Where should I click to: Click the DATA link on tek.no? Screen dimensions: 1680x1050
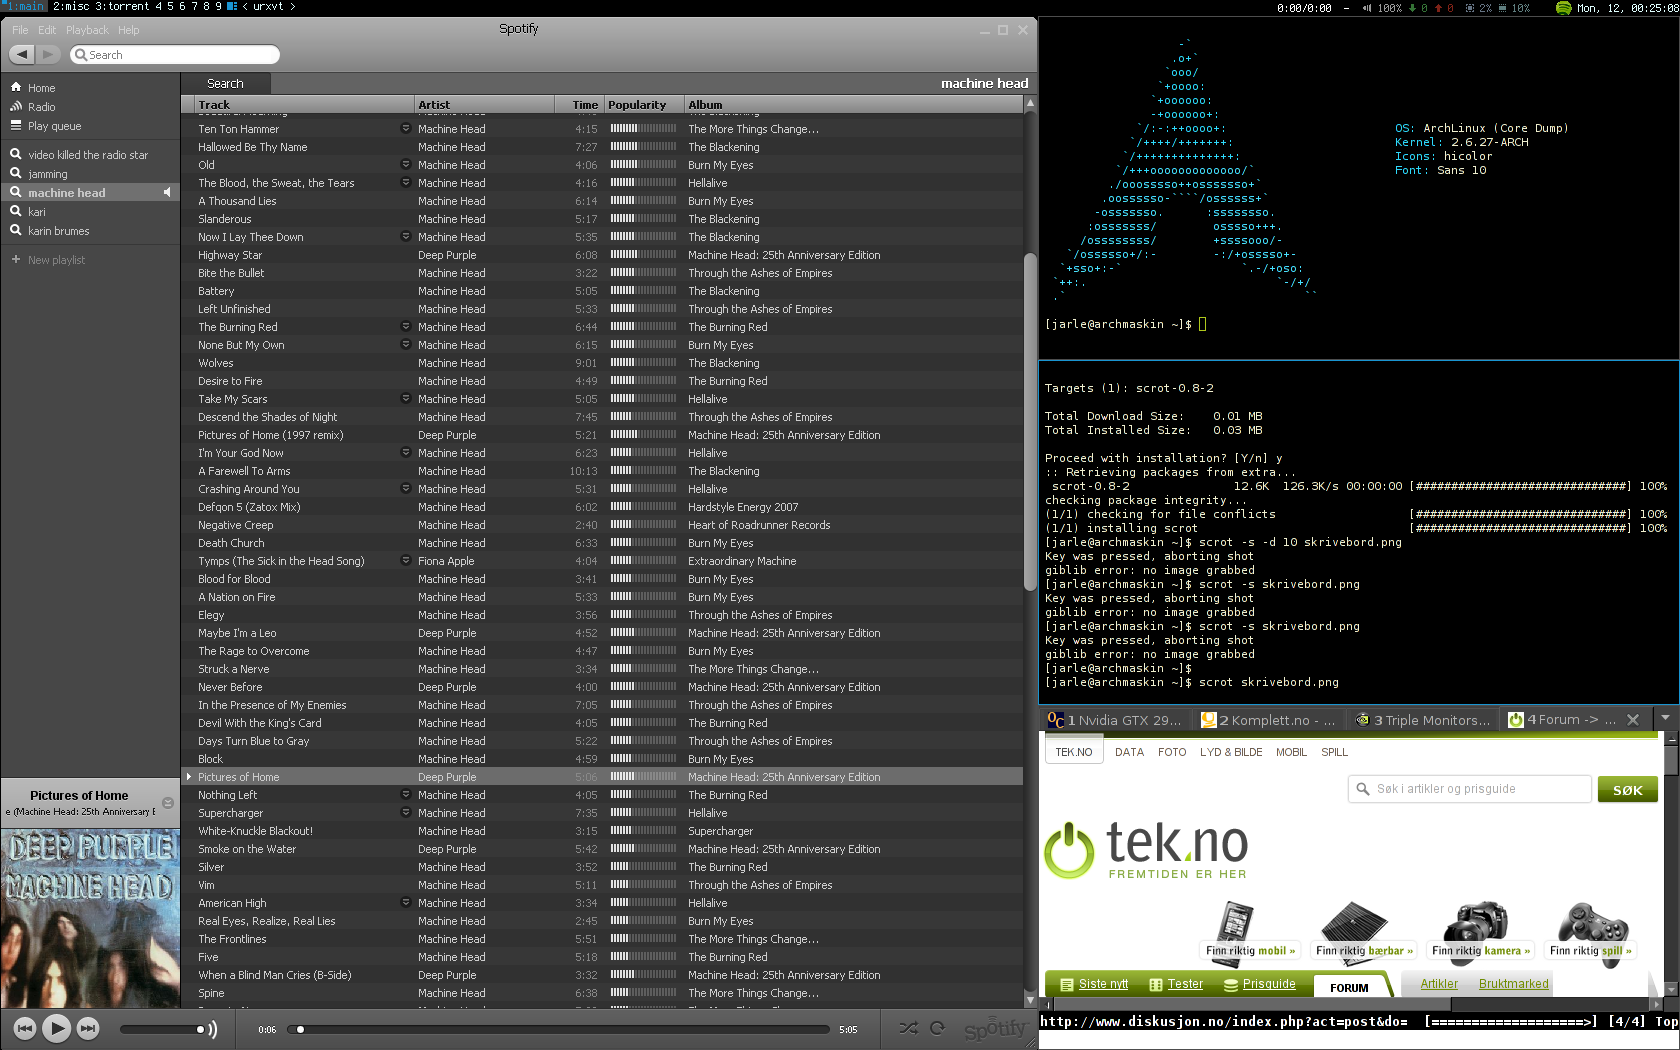[x=1129, y=752]
